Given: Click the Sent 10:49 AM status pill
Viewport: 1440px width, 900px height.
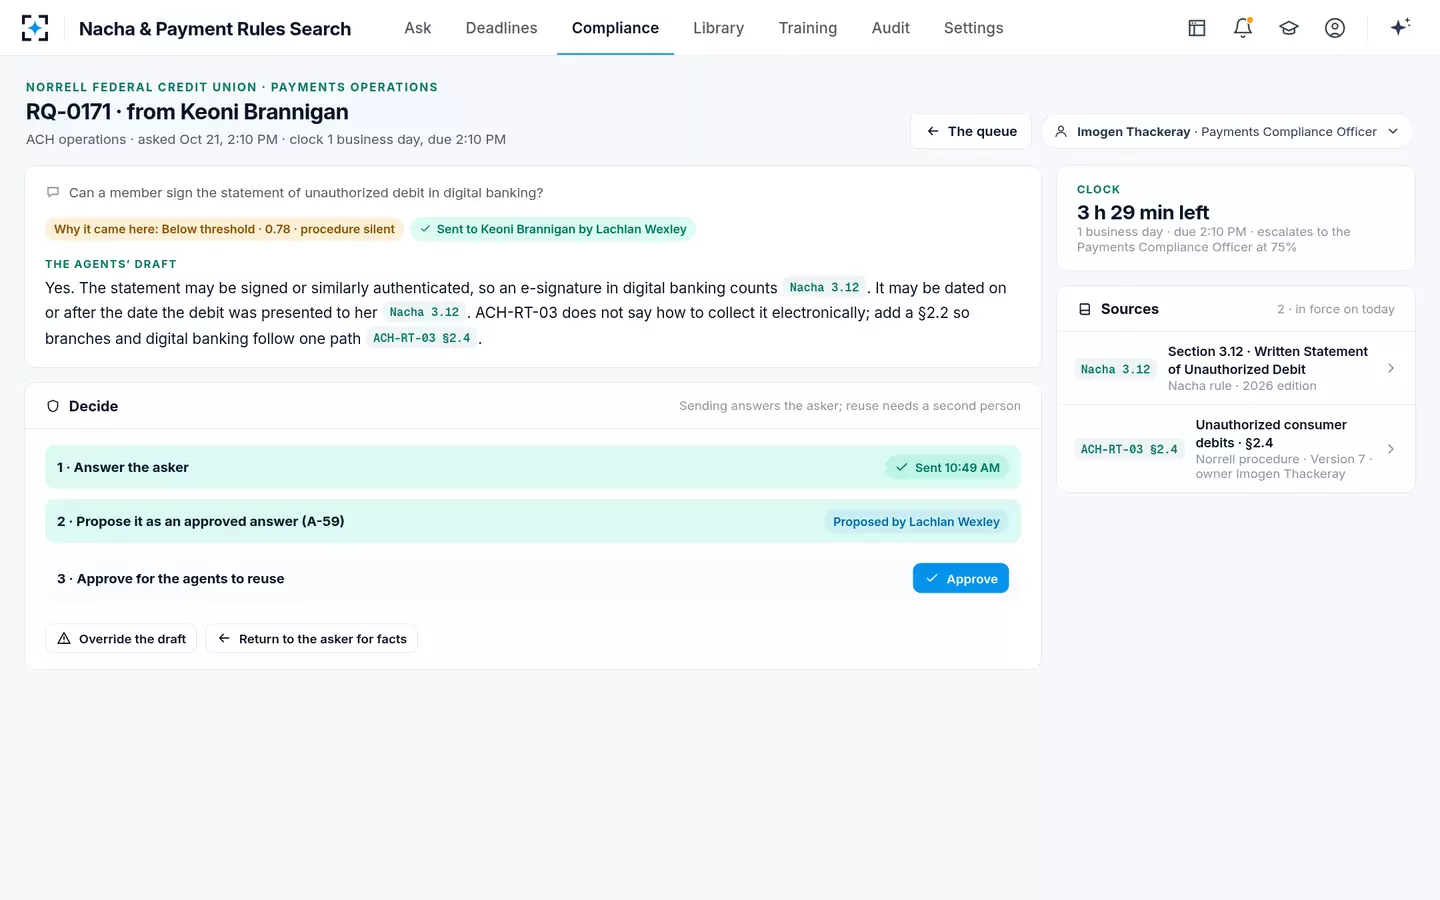Looking at the screenshot, I should (947, 467).
